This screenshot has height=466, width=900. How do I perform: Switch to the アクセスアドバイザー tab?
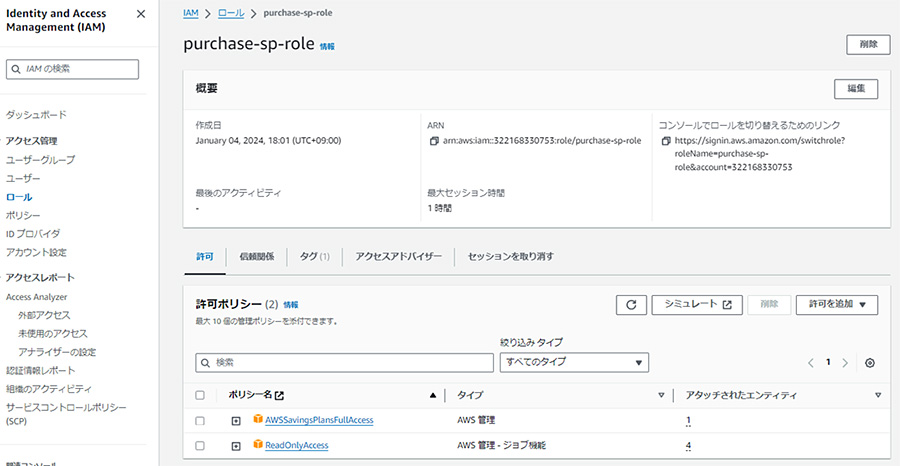click(x=398, y=257)
